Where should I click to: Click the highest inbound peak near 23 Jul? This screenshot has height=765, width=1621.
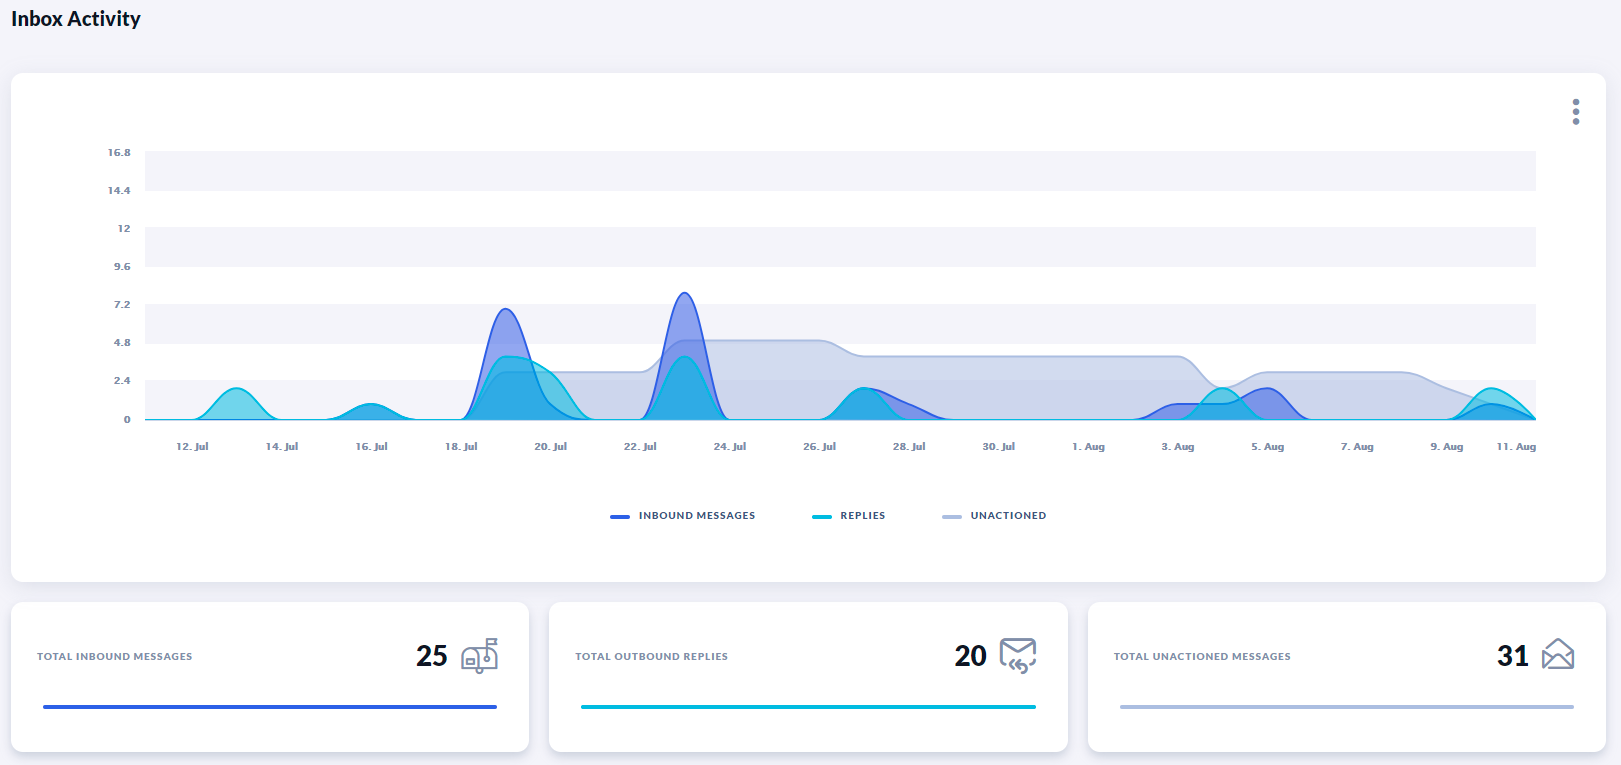[685, 294]
